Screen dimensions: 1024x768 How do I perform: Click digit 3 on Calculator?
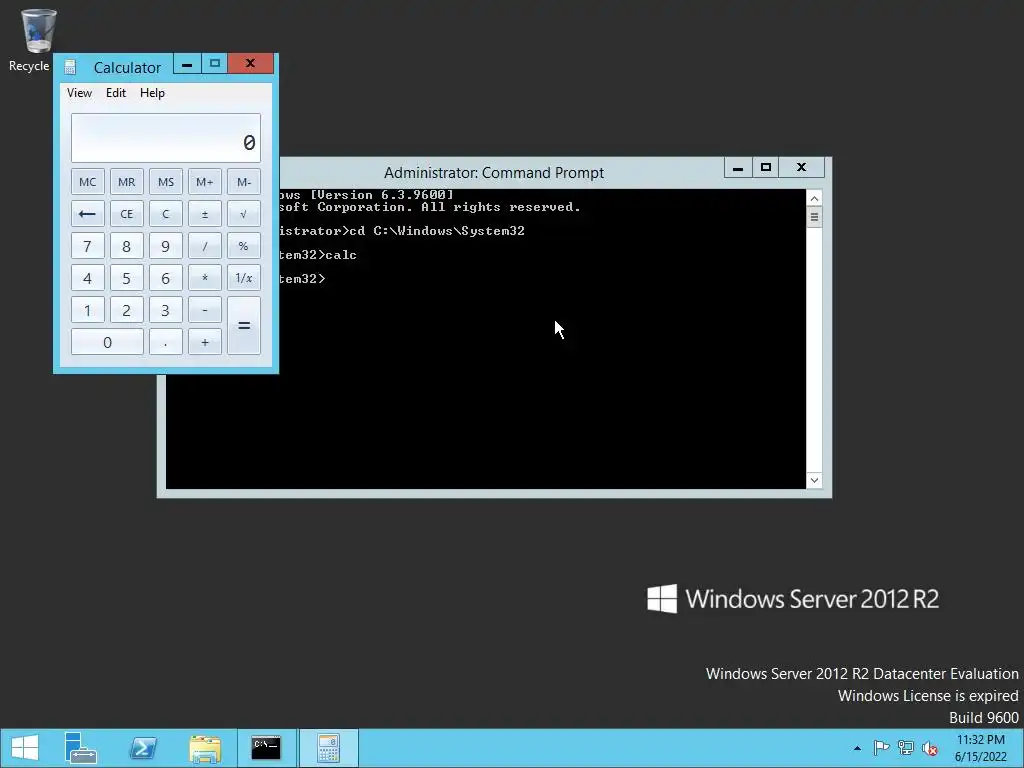pos(166,310)
